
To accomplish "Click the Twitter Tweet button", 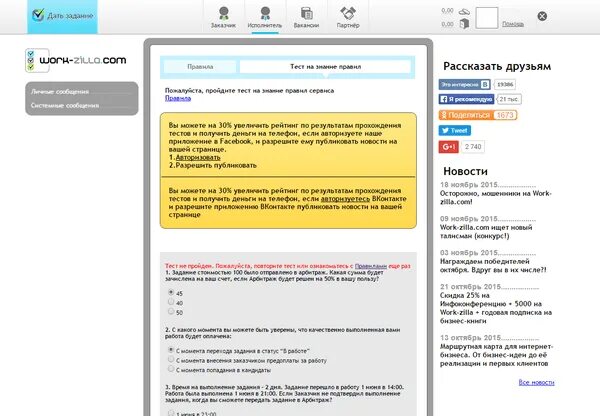I will point(455,131).
